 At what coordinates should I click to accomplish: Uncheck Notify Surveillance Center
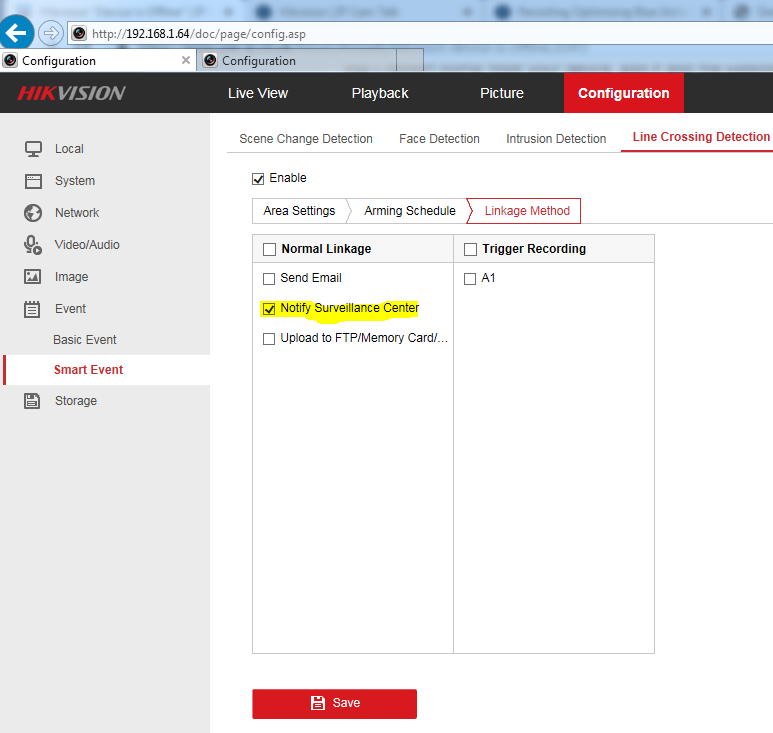pos(268,309)
